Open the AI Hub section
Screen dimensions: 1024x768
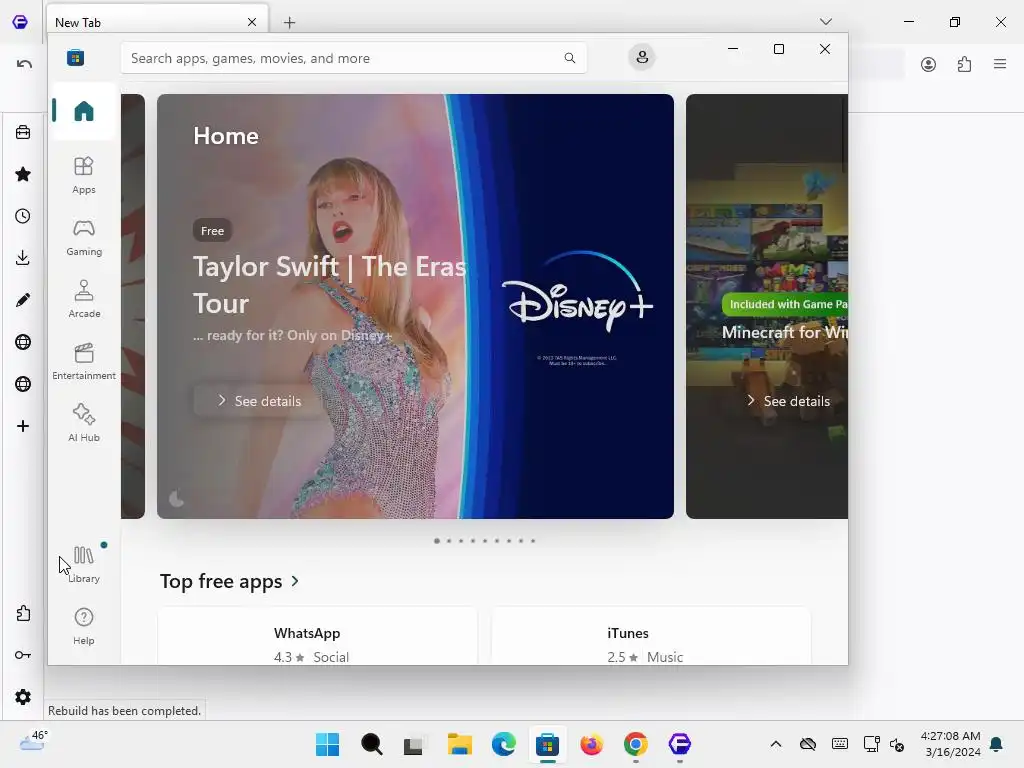pyautogui.click(x=84, y=424)
